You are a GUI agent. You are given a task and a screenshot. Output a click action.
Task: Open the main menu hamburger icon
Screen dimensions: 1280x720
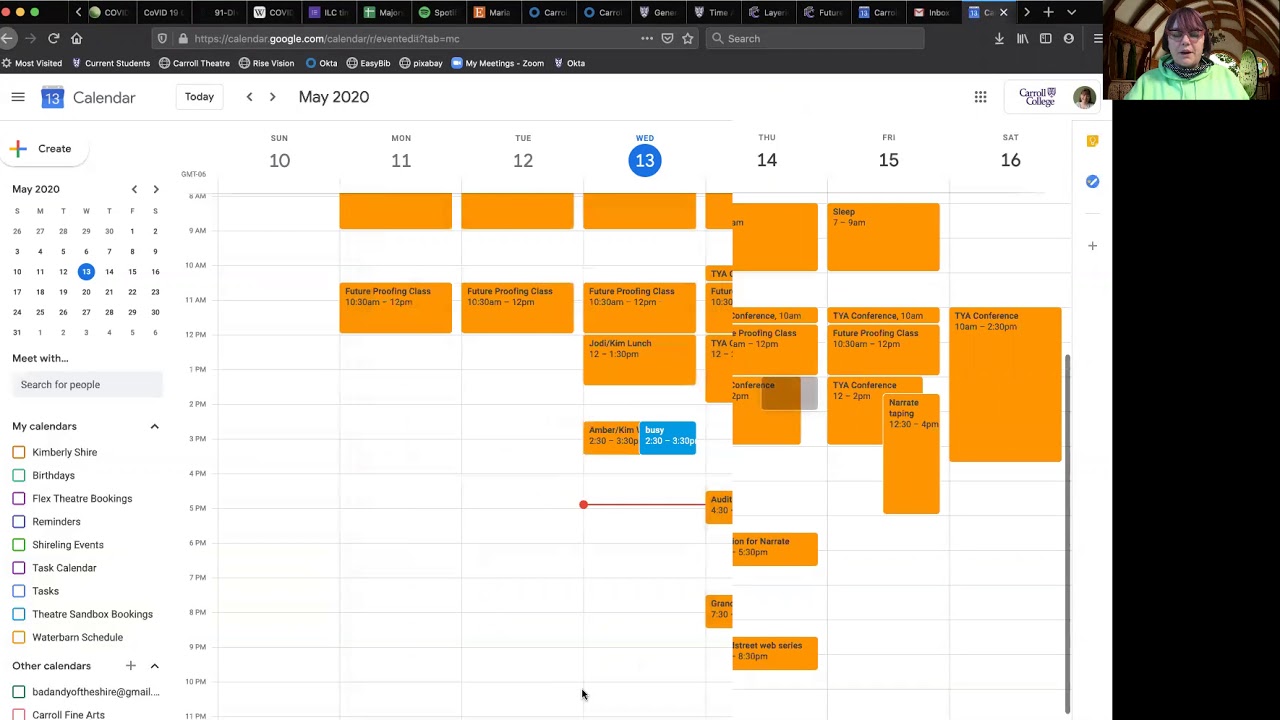pyautogui.click(x=18, y=97)
